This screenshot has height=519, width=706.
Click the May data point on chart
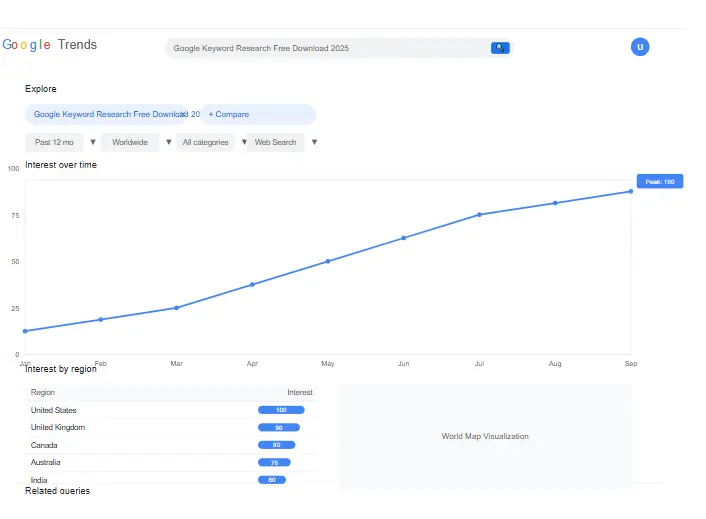[x=328, y=261]
